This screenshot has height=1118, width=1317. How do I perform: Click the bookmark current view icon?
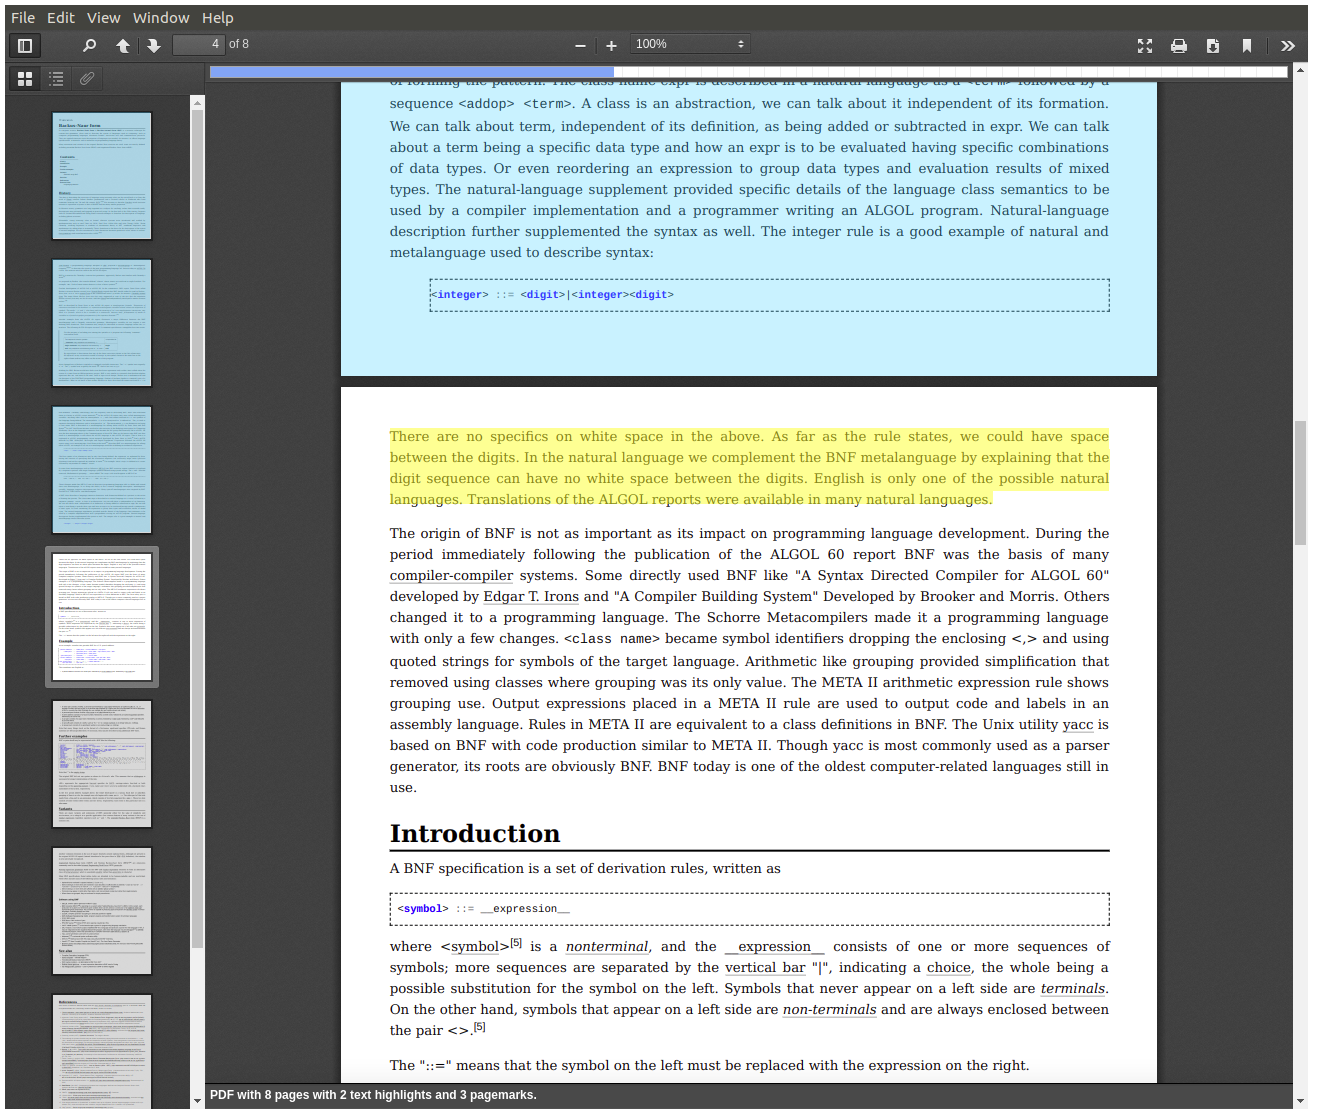(x=1247, y=46)
